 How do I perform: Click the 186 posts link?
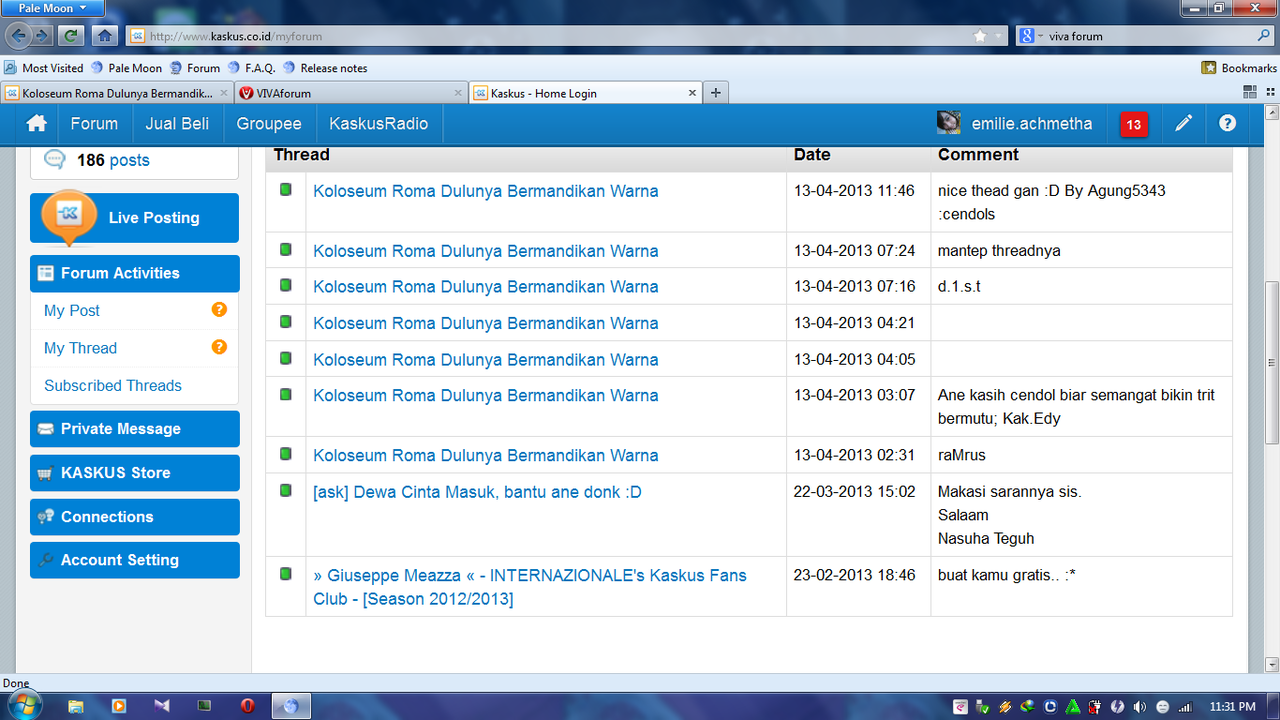pos(113,160)
